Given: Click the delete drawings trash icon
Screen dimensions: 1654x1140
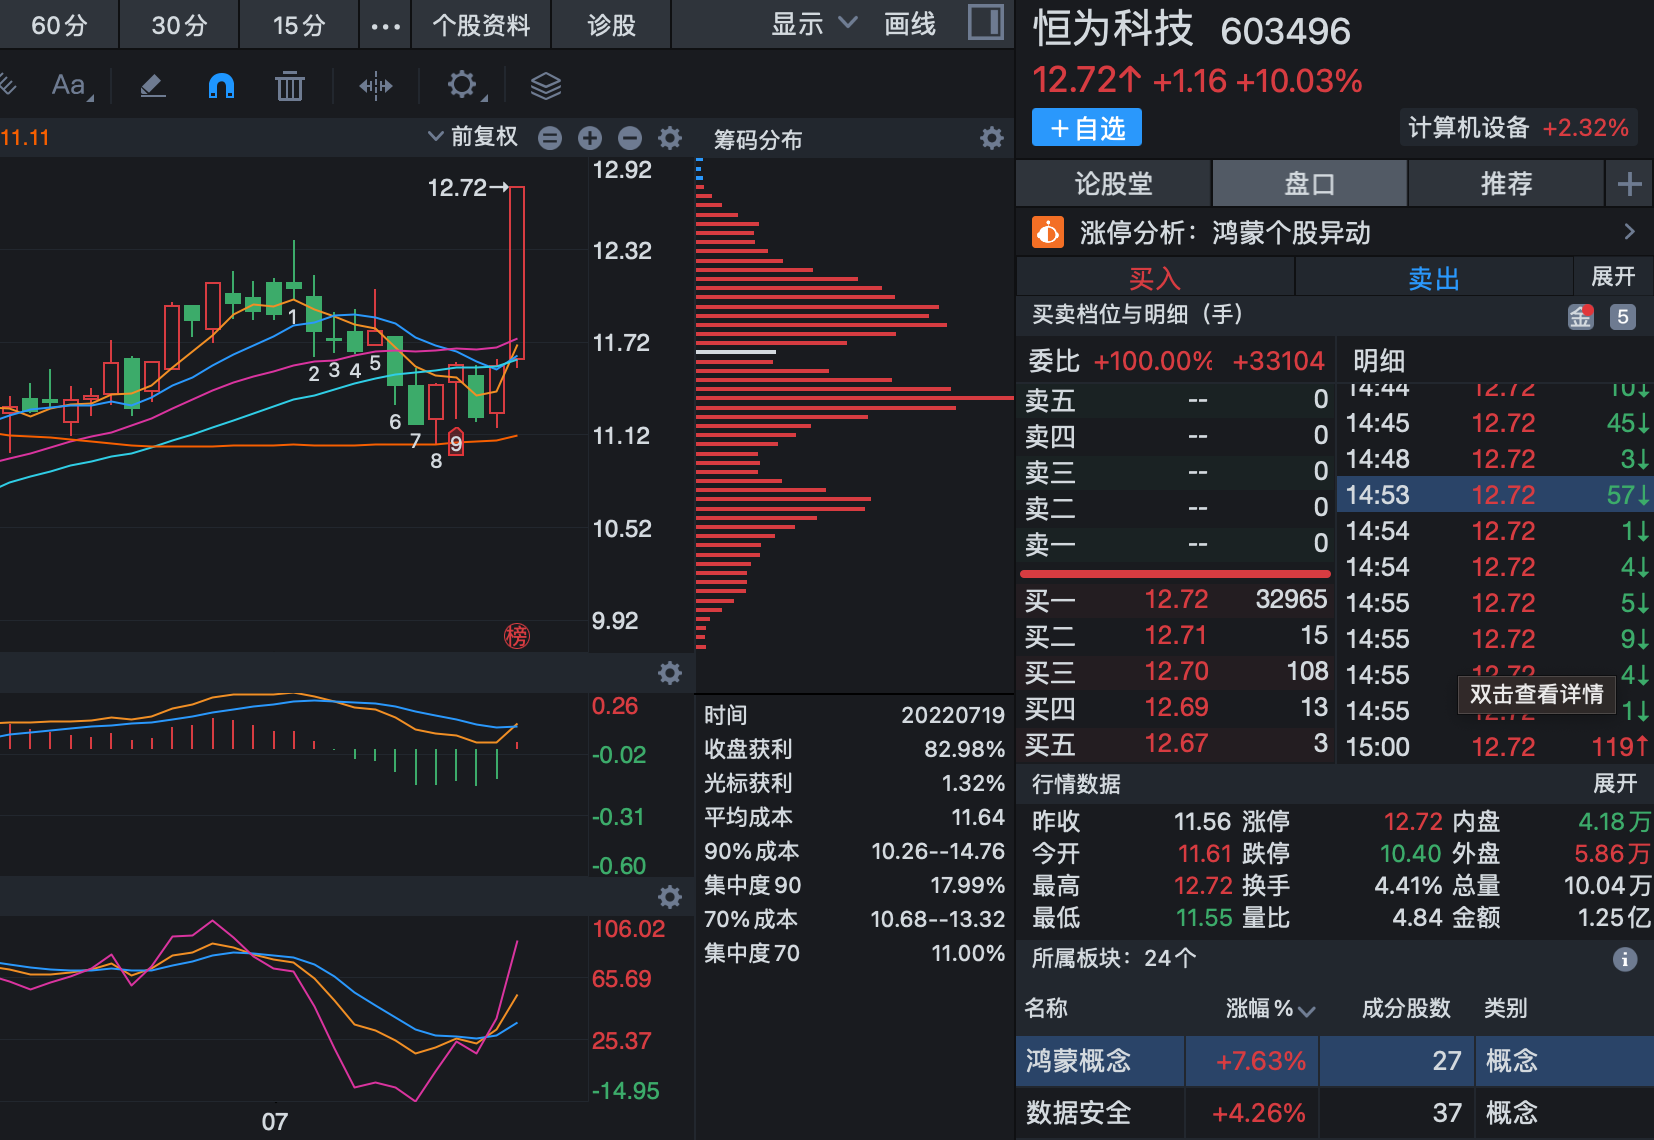Looking at the screenshot, I should 289,86.
